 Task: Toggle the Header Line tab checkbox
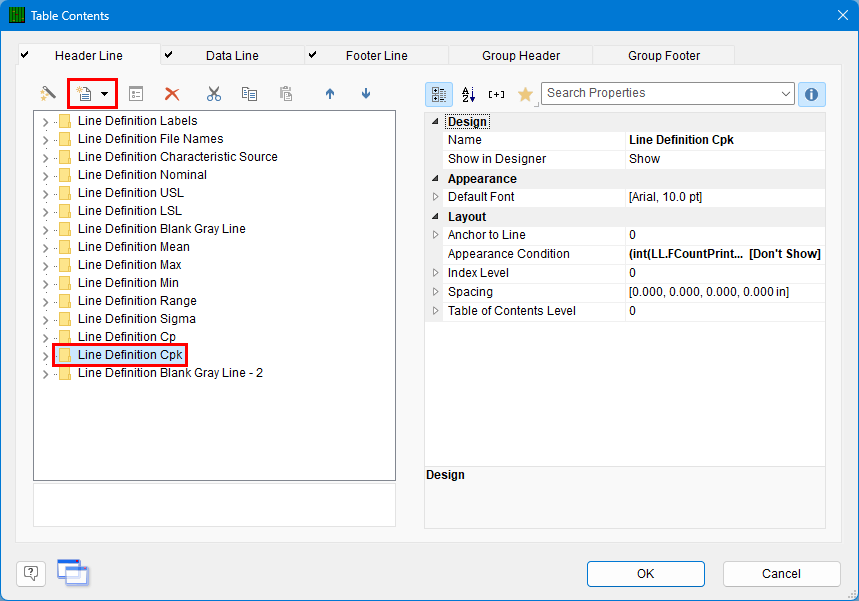(25, 55)
